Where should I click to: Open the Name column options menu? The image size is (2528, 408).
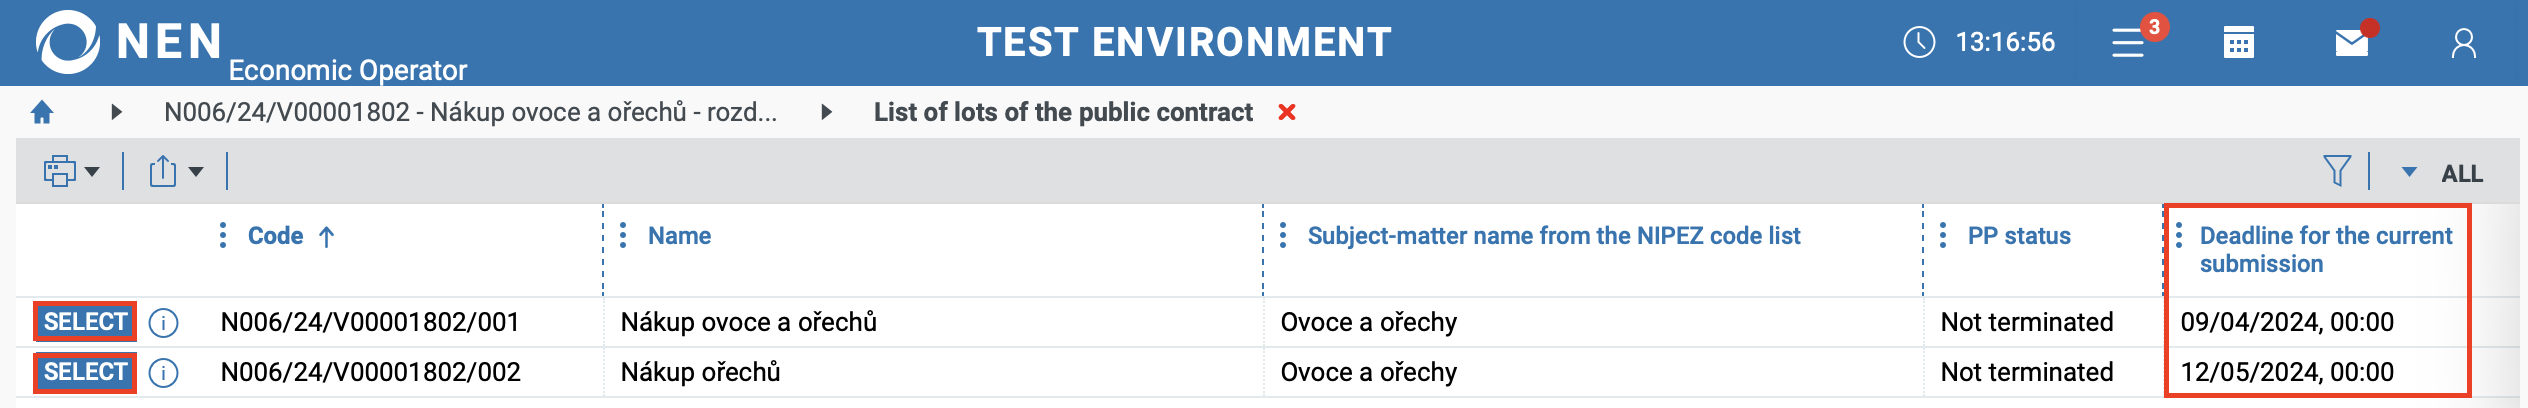click(623, 236)
